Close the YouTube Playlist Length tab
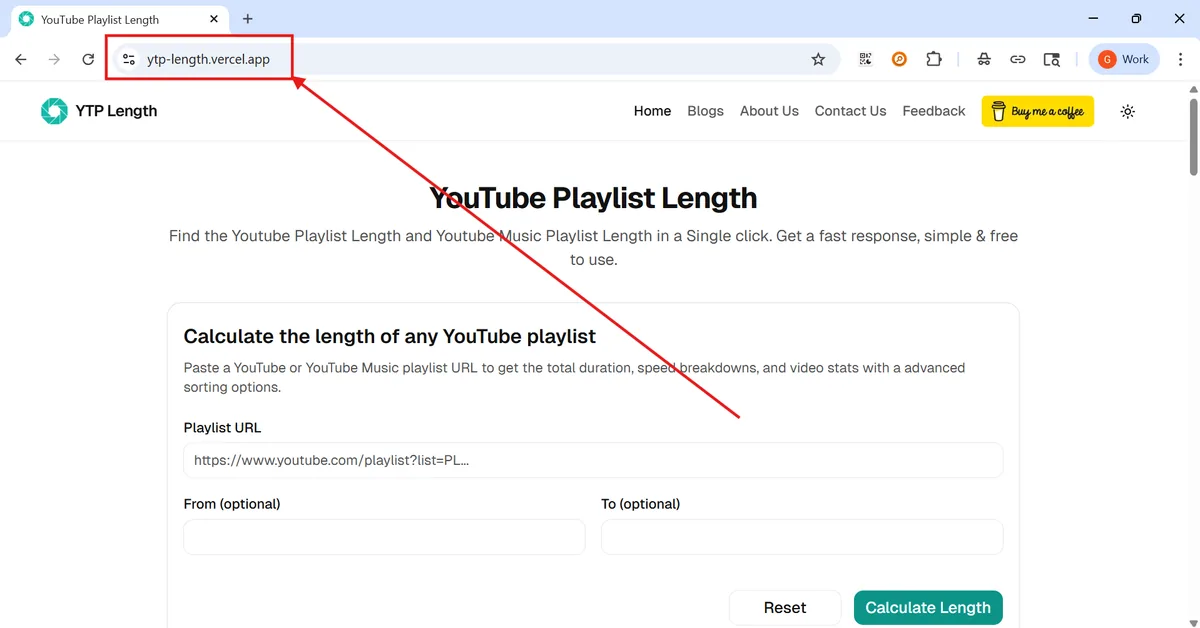 click(x=214, y=19)
